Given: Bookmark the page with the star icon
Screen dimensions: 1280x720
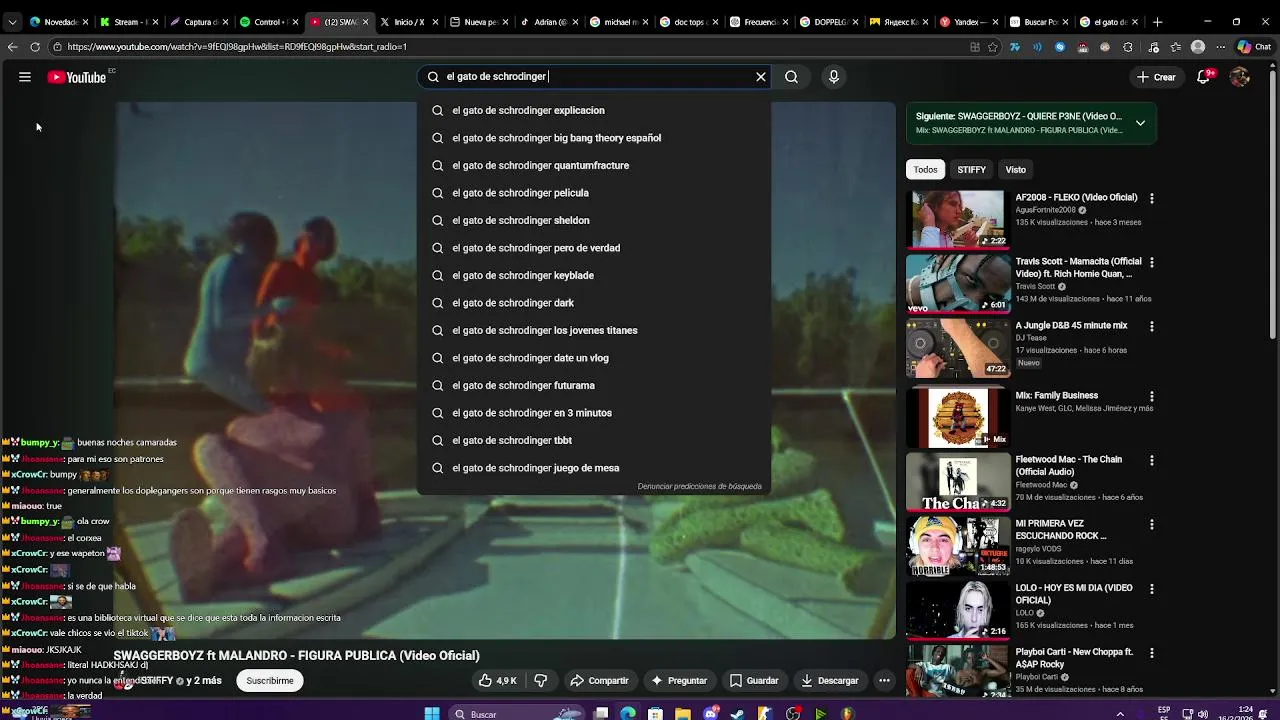Looking at the screenshot, I should (x=993, y=47).
